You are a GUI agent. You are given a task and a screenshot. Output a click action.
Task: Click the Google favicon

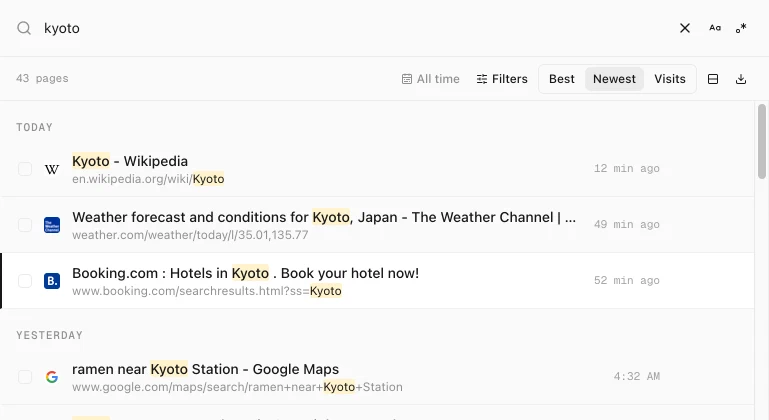pos(52,377)
